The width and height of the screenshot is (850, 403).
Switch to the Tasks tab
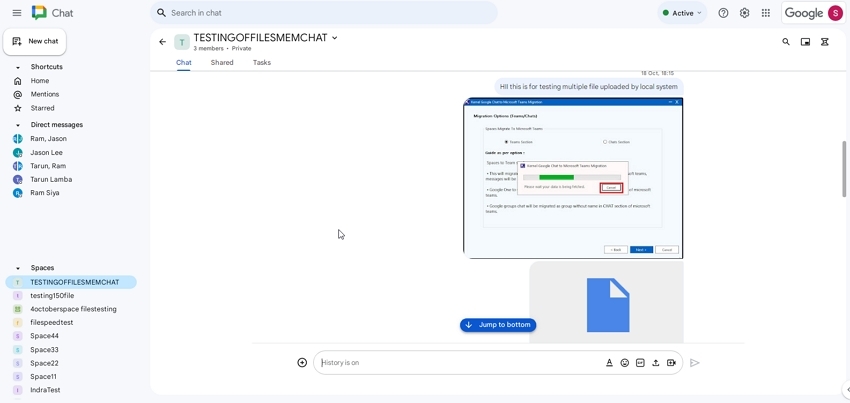coord(261,62)
